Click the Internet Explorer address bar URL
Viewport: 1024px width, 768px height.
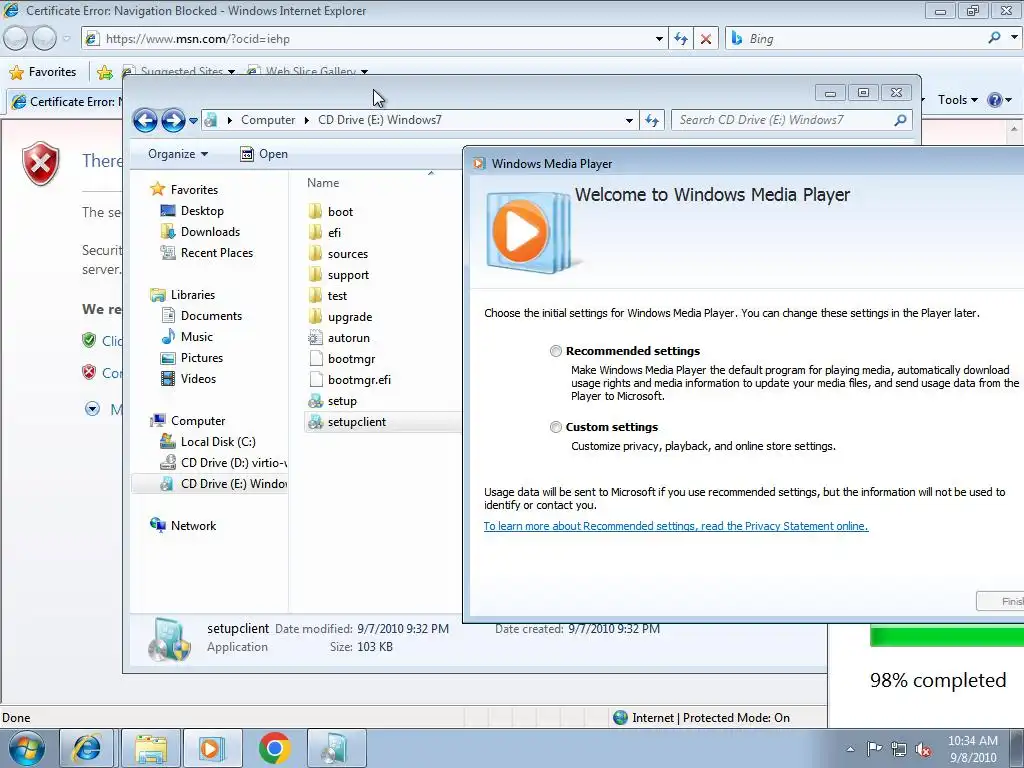(x=197, y=39)
